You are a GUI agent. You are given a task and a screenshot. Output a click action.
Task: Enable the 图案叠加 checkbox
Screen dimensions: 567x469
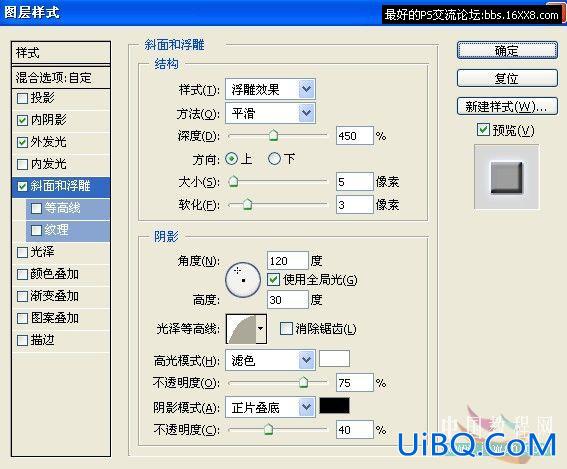(x=22, y=319)
